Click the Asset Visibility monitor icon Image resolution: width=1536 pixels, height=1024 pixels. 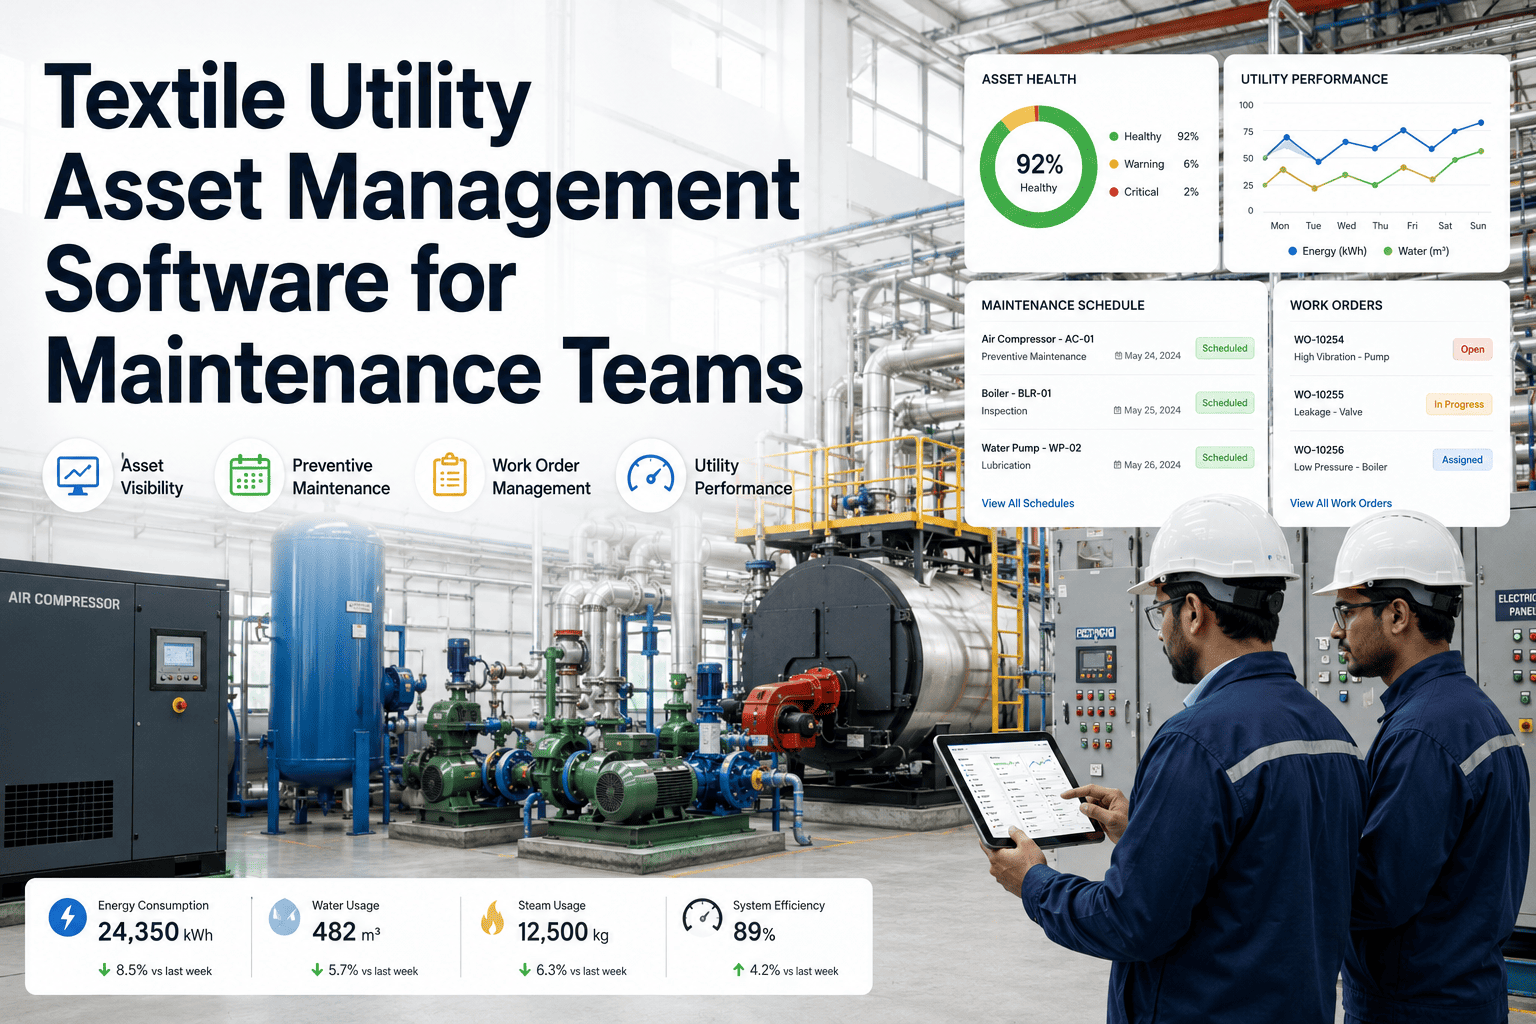pyautogui.click(x=78, y=475)
